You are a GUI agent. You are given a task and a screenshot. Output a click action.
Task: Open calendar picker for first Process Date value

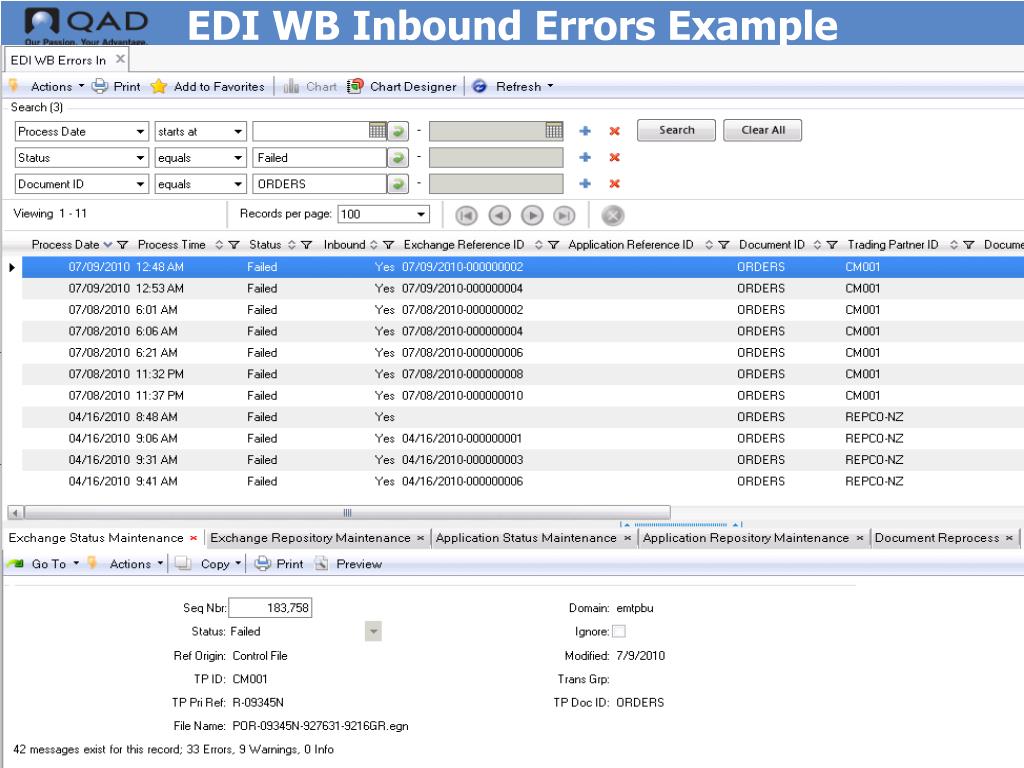point(377,131)
